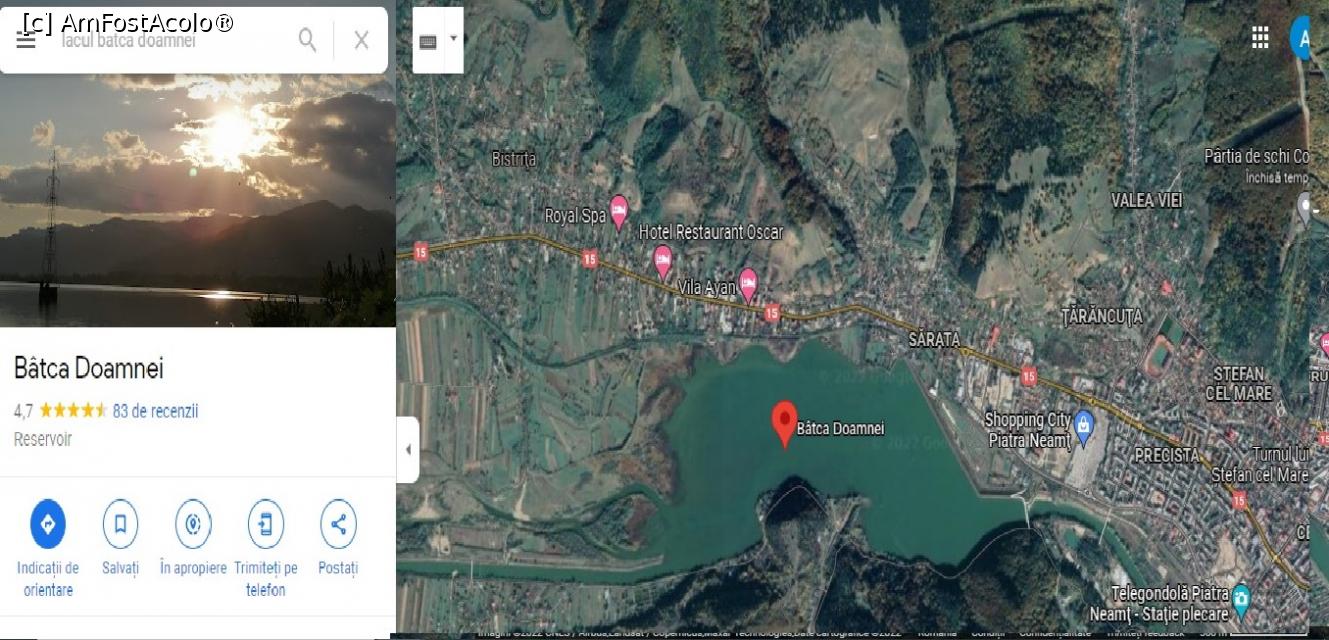Clear the search with X icon

point(361,40)
